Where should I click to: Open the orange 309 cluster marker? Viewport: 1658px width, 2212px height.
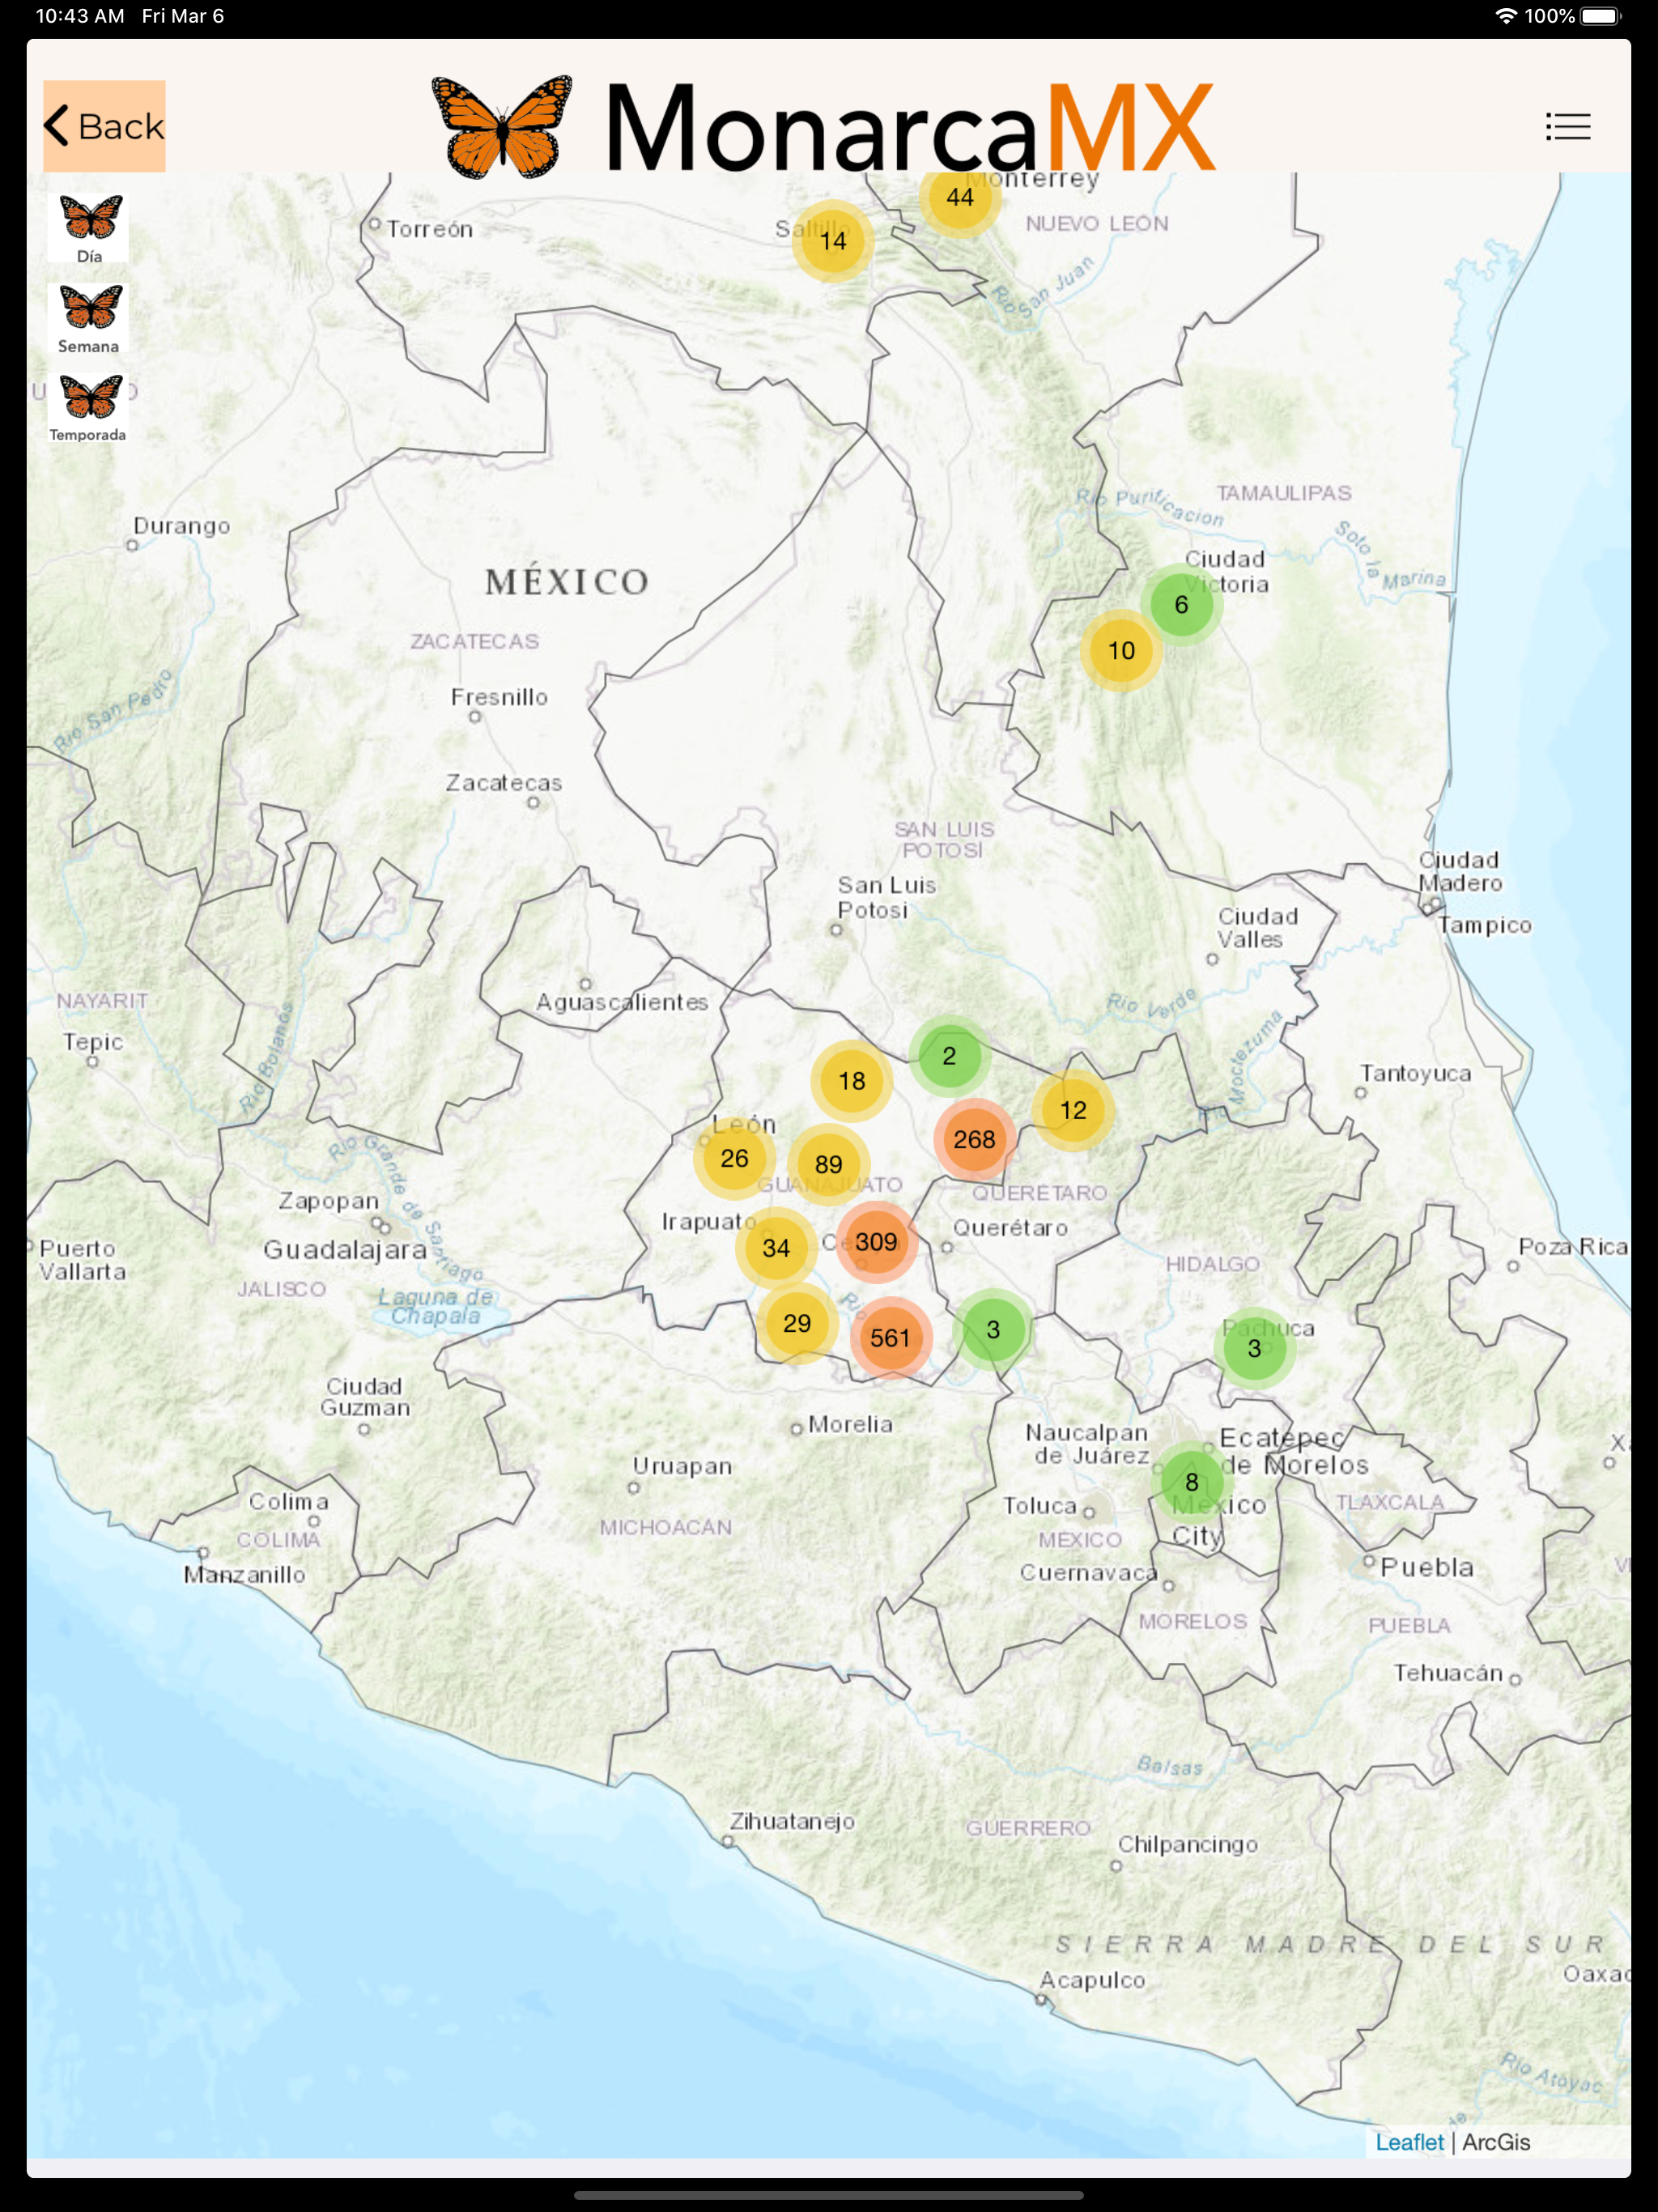876,1241
